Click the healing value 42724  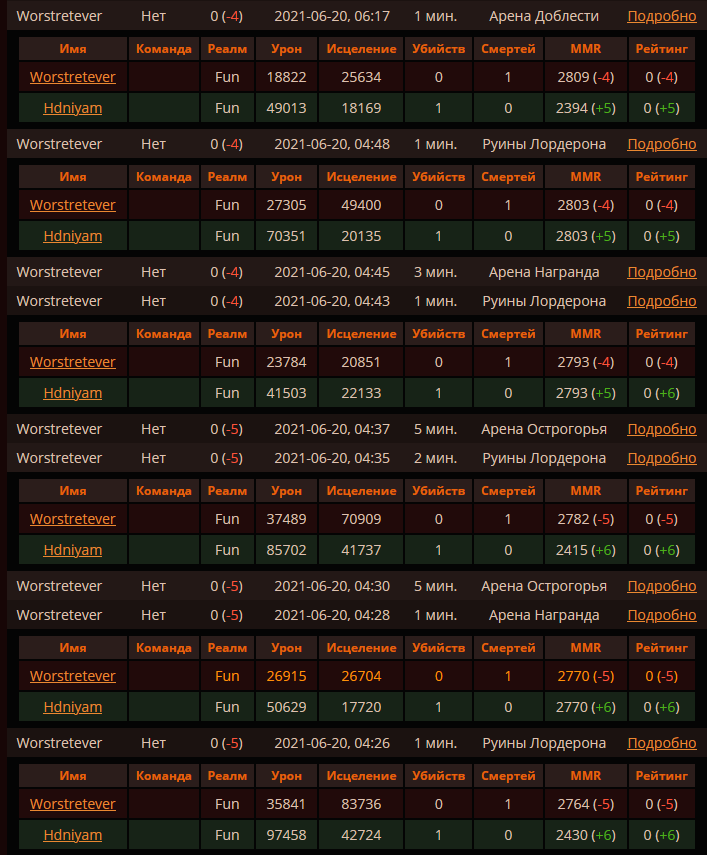[x=361, y=836]
